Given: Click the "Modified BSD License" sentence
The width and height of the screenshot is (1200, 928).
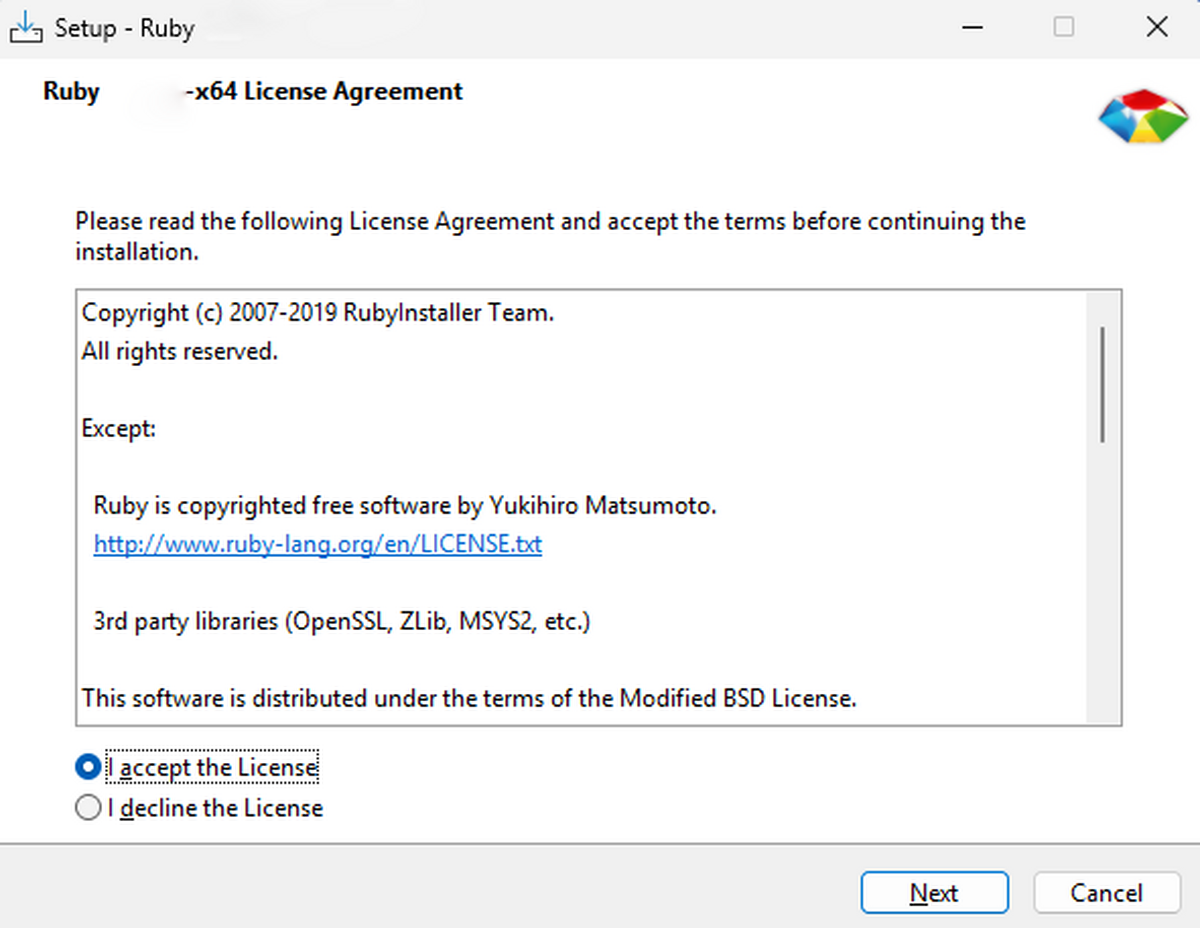Looking at the screenshot, I should [x=469, y=698].
